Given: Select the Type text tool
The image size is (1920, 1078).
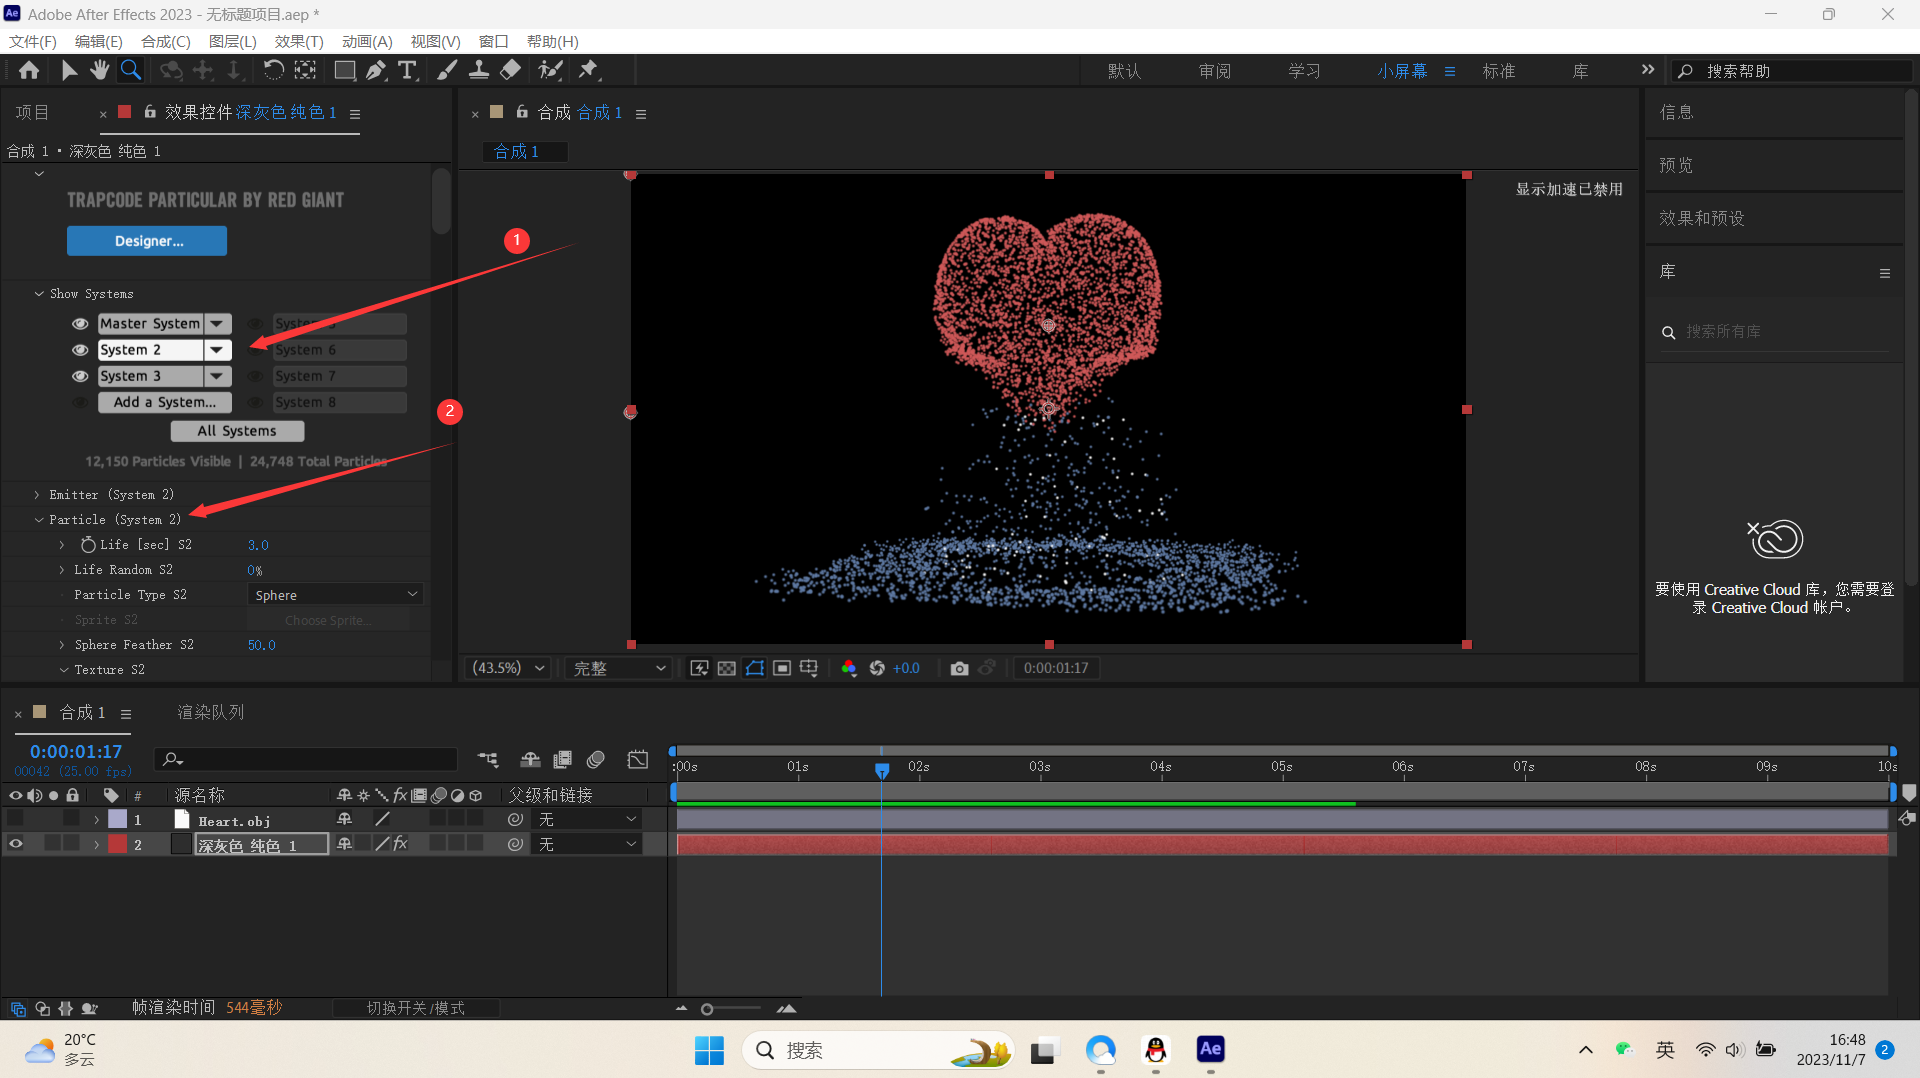Looking at the screenshot, I should 407,70.
